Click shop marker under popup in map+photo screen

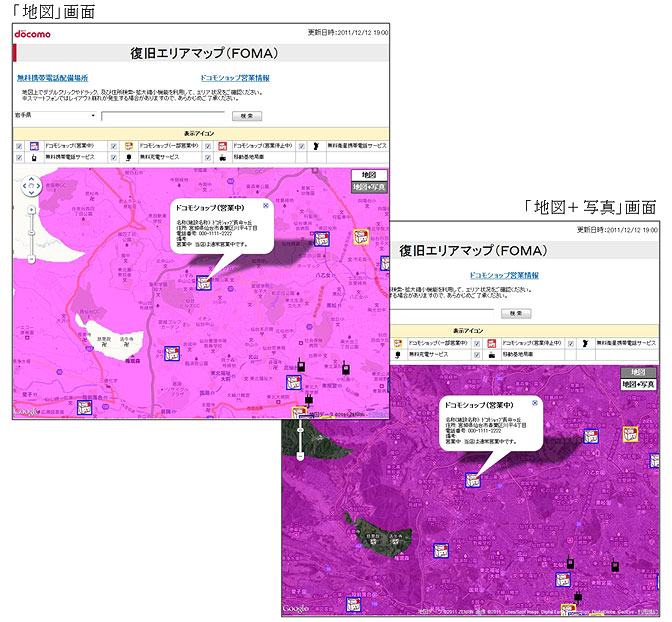pyautogui.click(x=472, y=480)
